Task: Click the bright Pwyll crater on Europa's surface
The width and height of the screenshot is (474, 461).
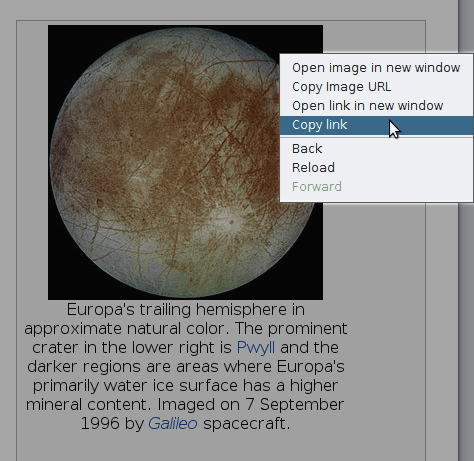Action: [x=231, y=221]
